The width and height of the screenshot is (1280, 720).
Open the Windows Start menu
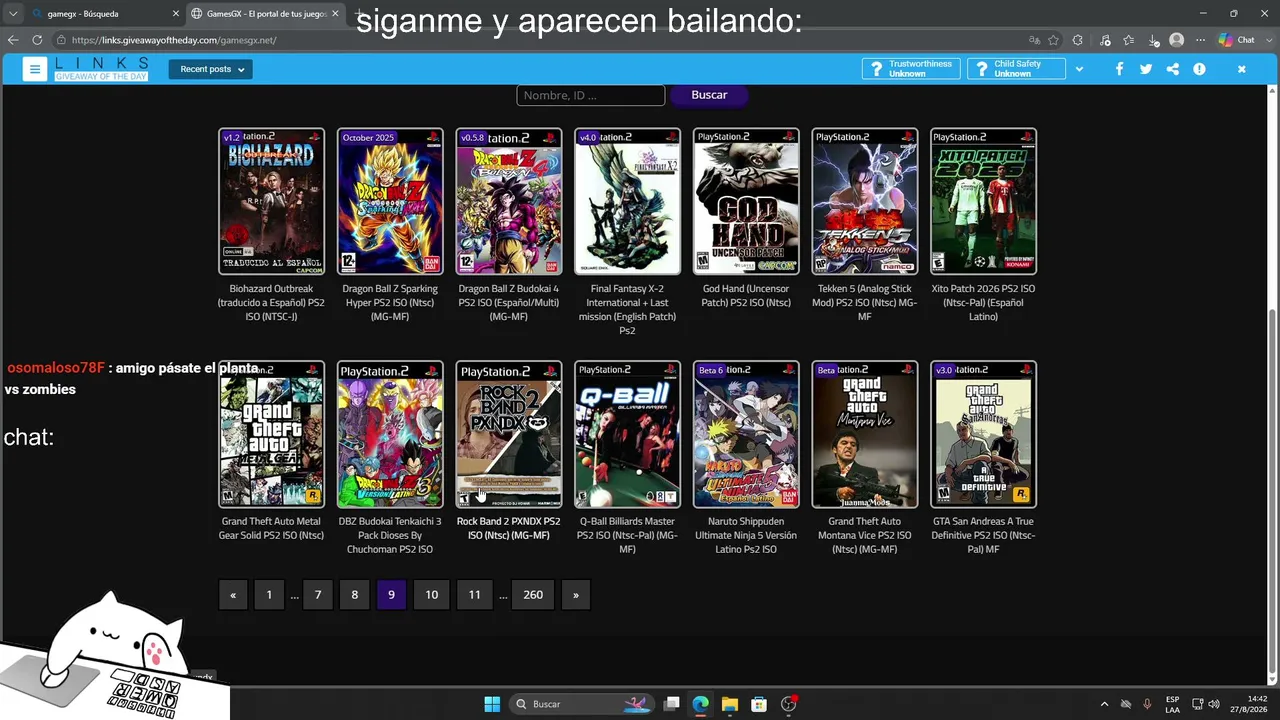[492, 704]
